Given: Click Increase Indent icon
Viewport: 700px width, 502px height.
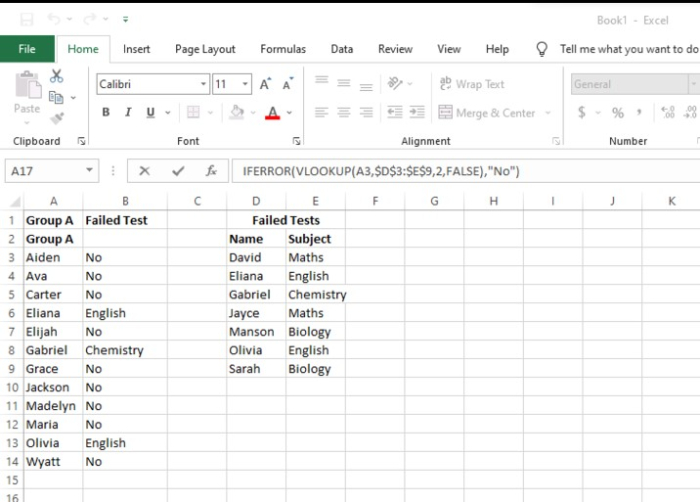Looking at the screenshot, I should click(417, 112).
